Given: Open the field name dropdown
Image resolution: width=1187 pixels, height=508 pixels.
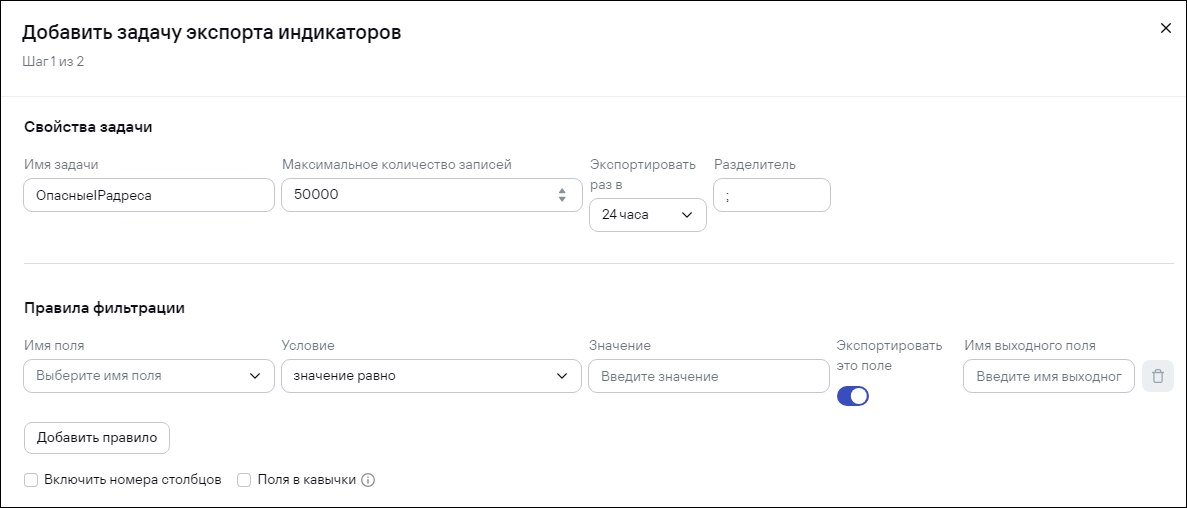Looking at the screenshot, I should click(149, 376).
